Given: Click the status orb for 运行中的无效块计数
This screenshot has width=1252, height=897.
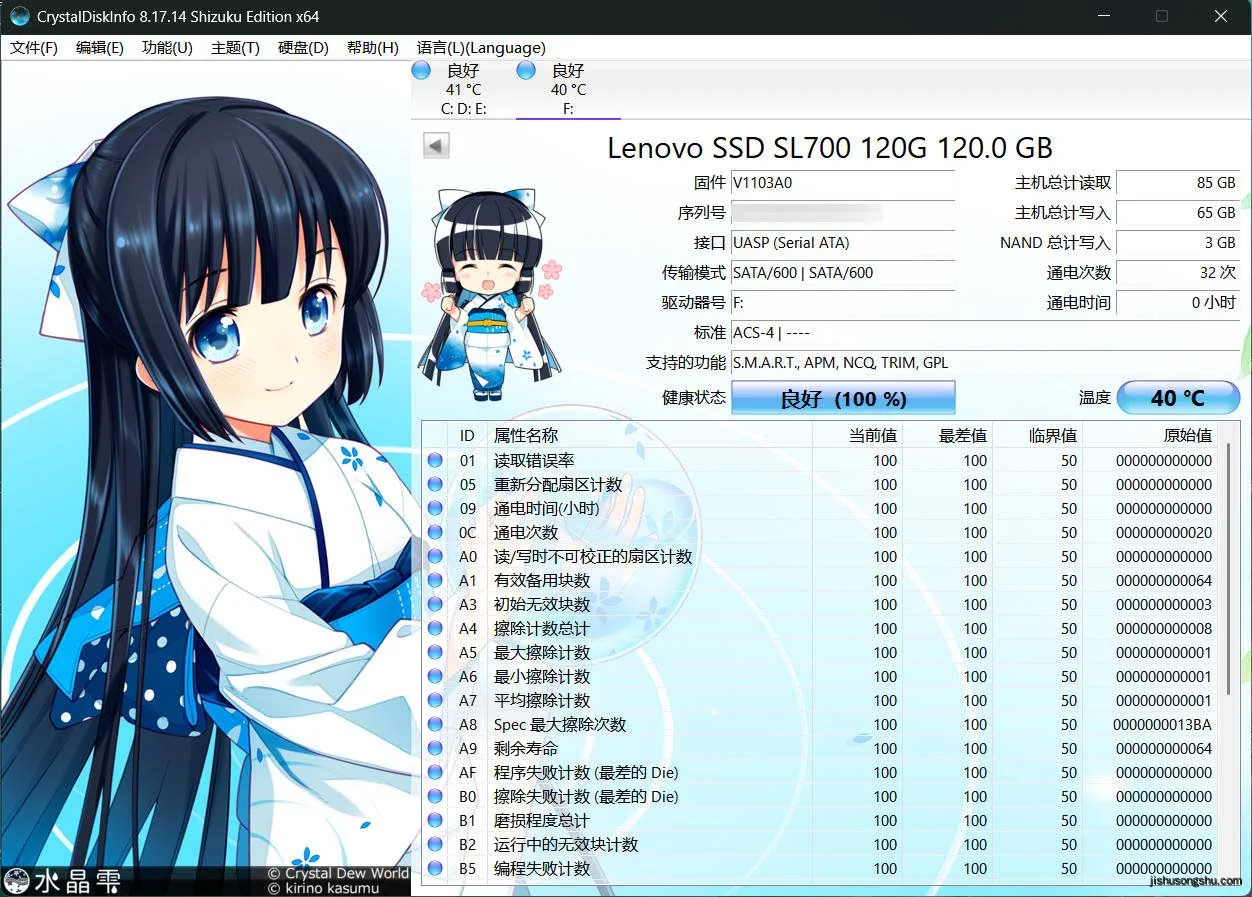Looking at the screenshot, I should point(435,844).
